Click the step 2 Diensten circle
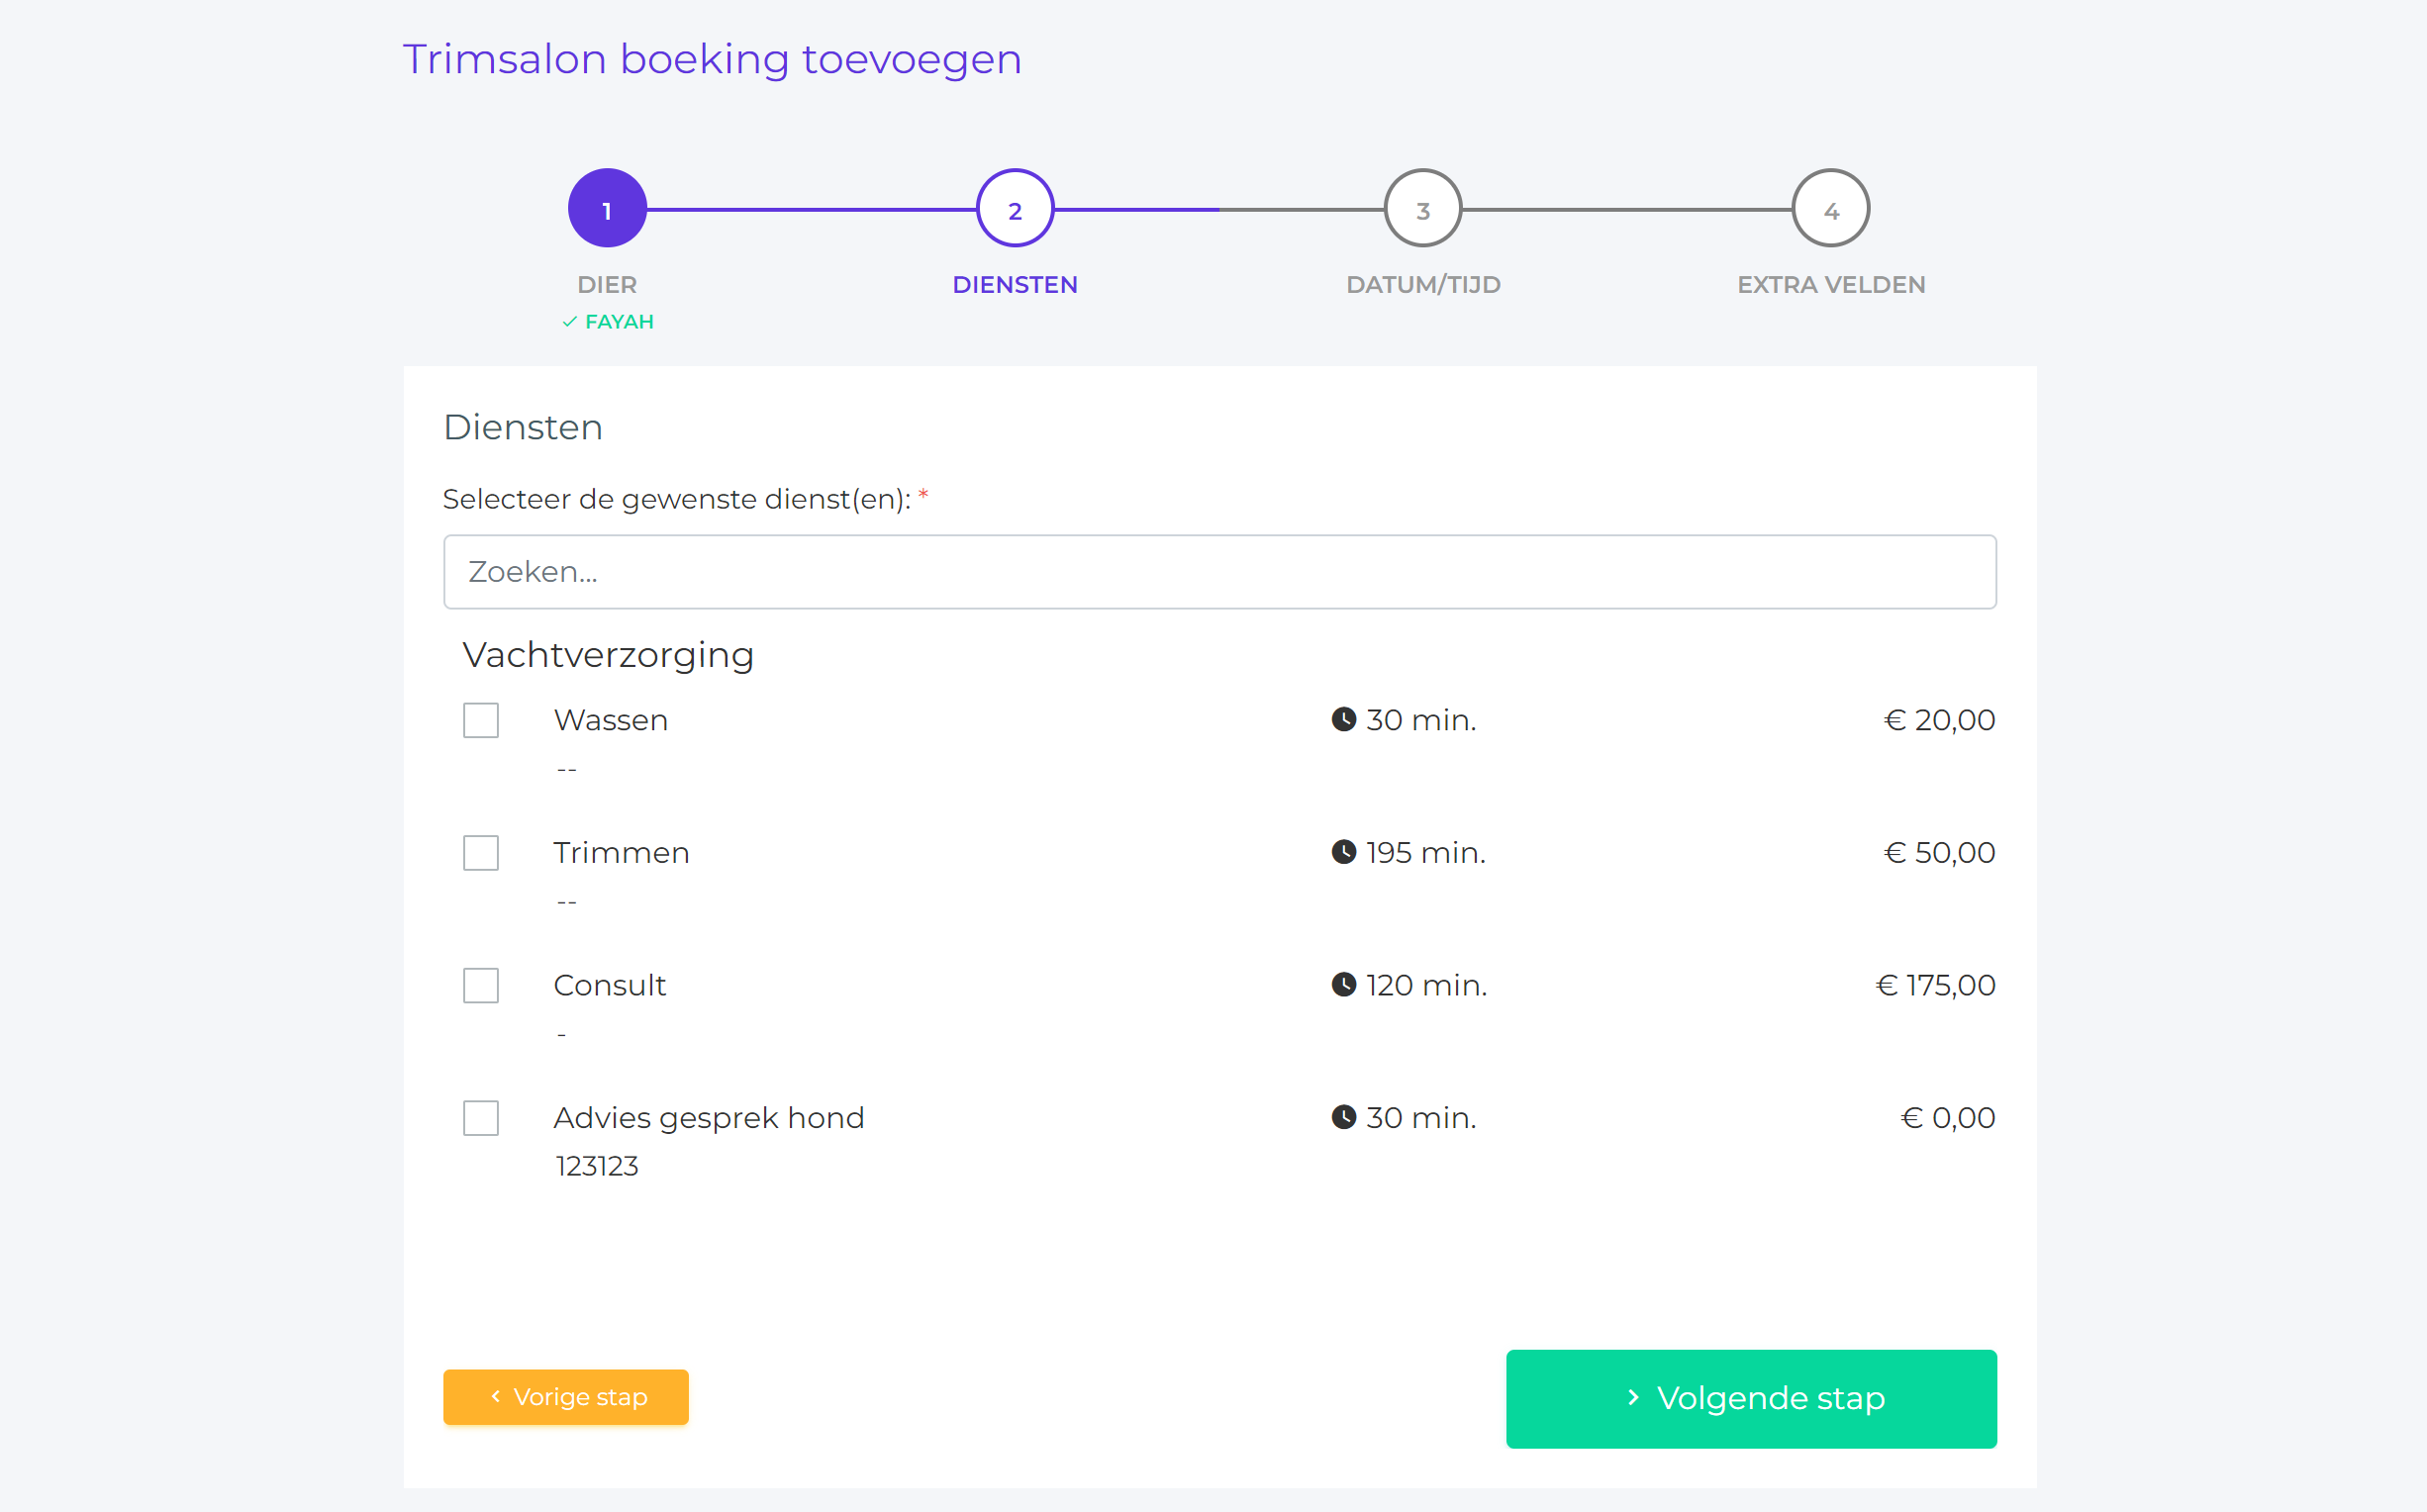The image size is (2427, 1512). click(x=1015, y=209)
